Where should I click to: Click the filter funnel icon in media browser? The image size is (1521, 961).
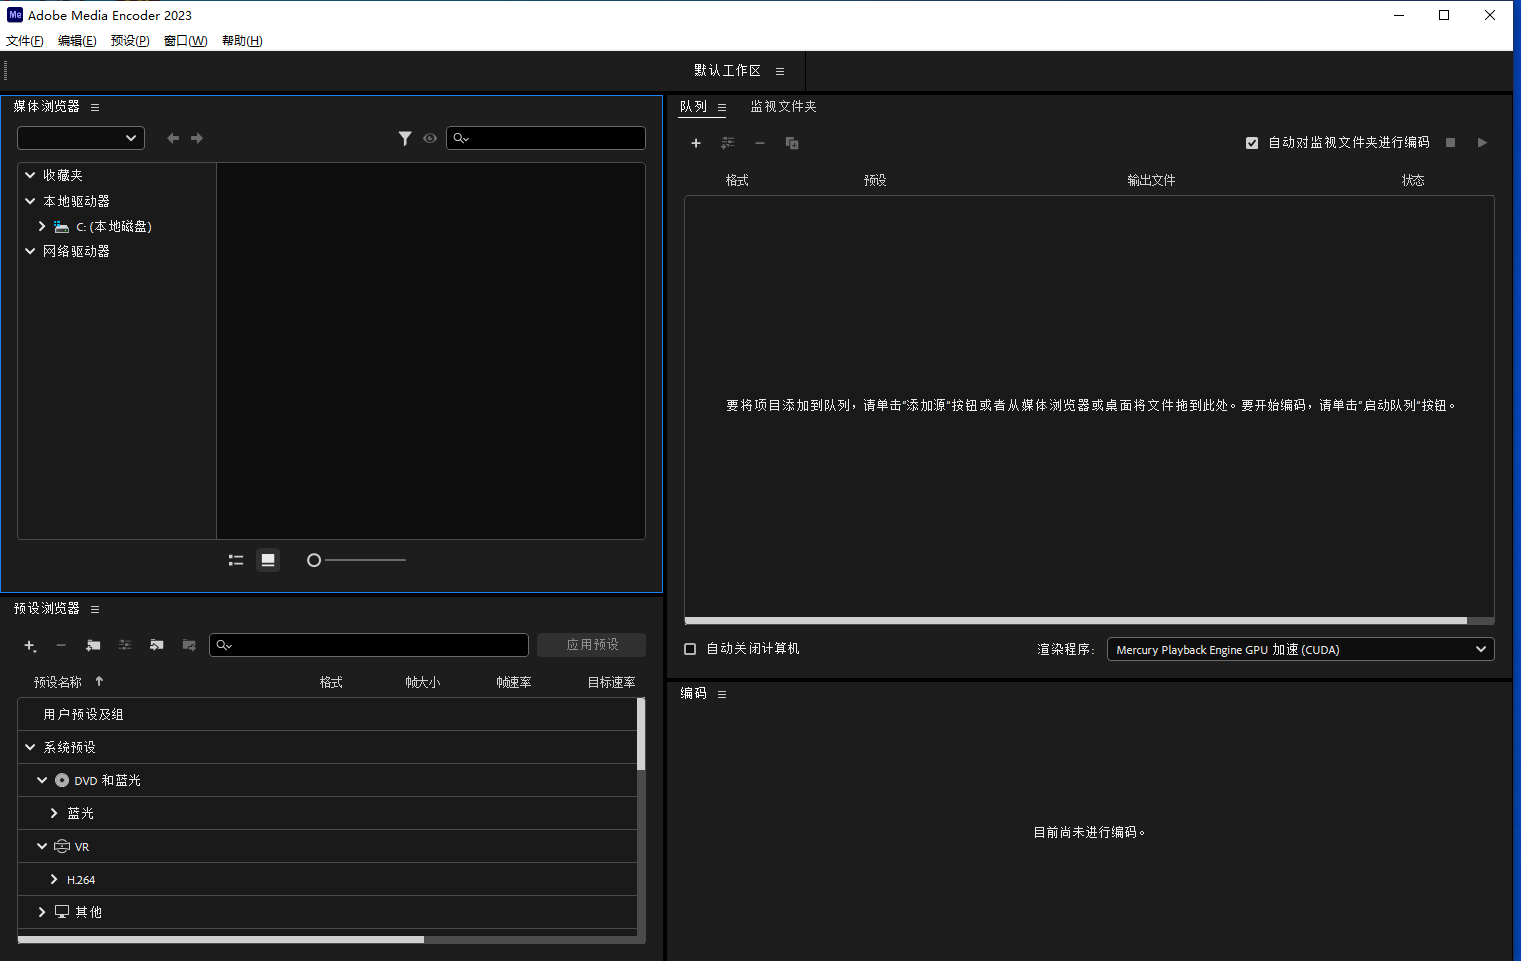405,138
